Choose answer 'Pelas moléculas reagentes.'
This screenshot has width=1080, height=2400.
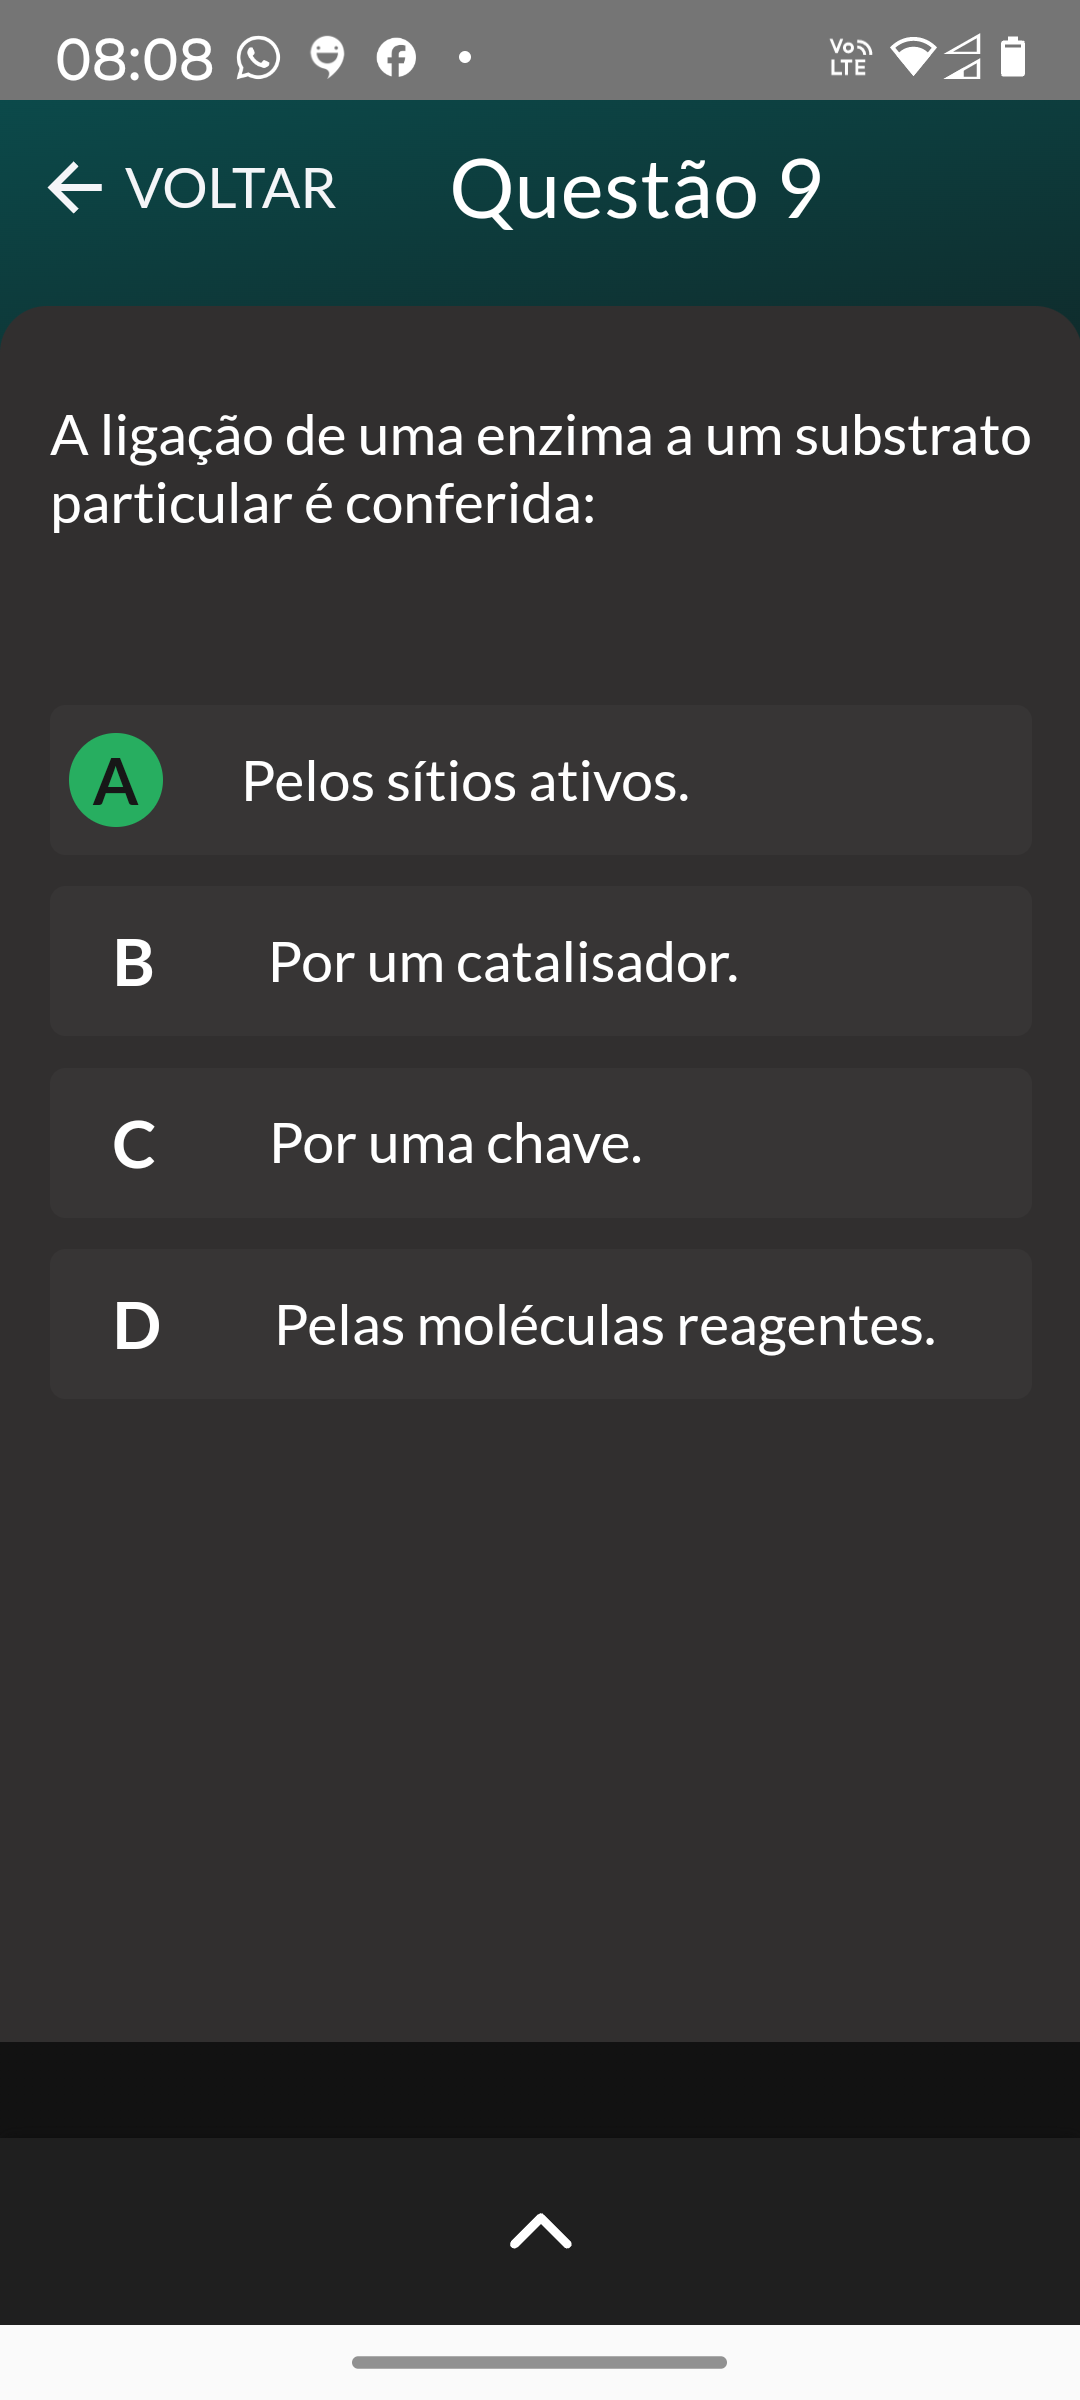click(x=605, y=1326)
